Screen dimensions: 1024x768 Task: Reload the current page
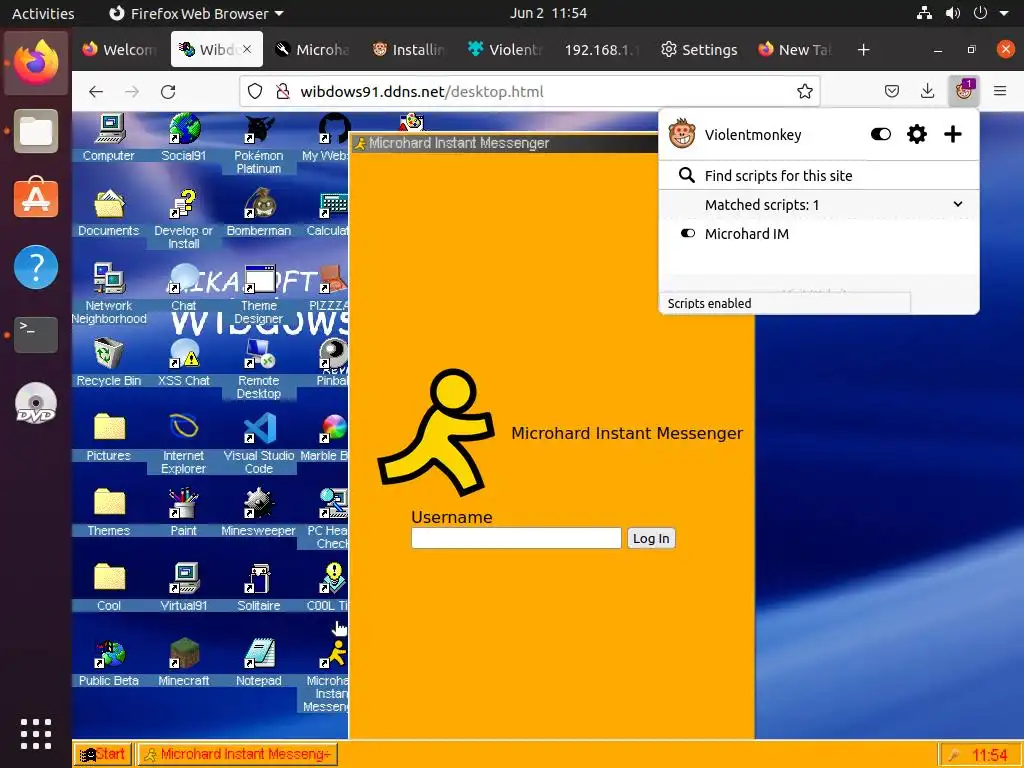click(168, 91)
